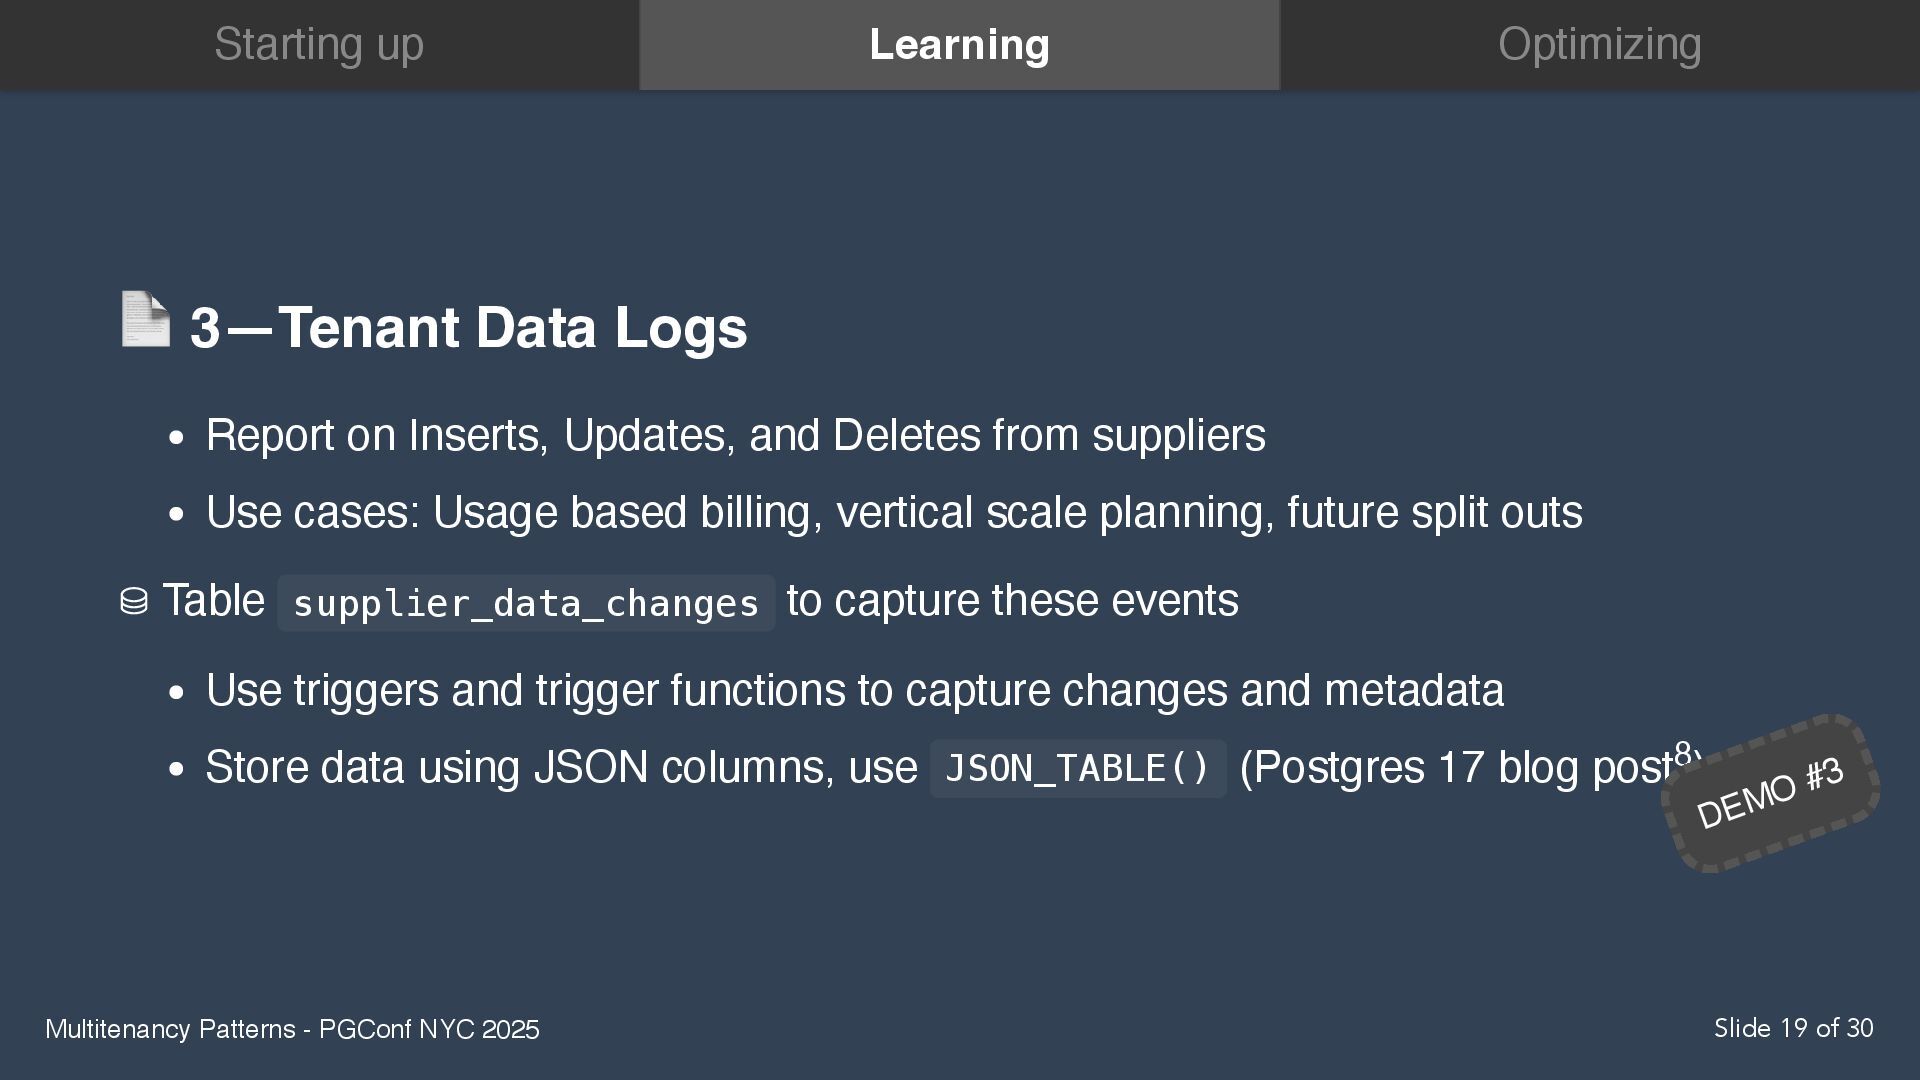Click the Postgres 17 blog post text

pyautogui.click(x=1455, y=768)
